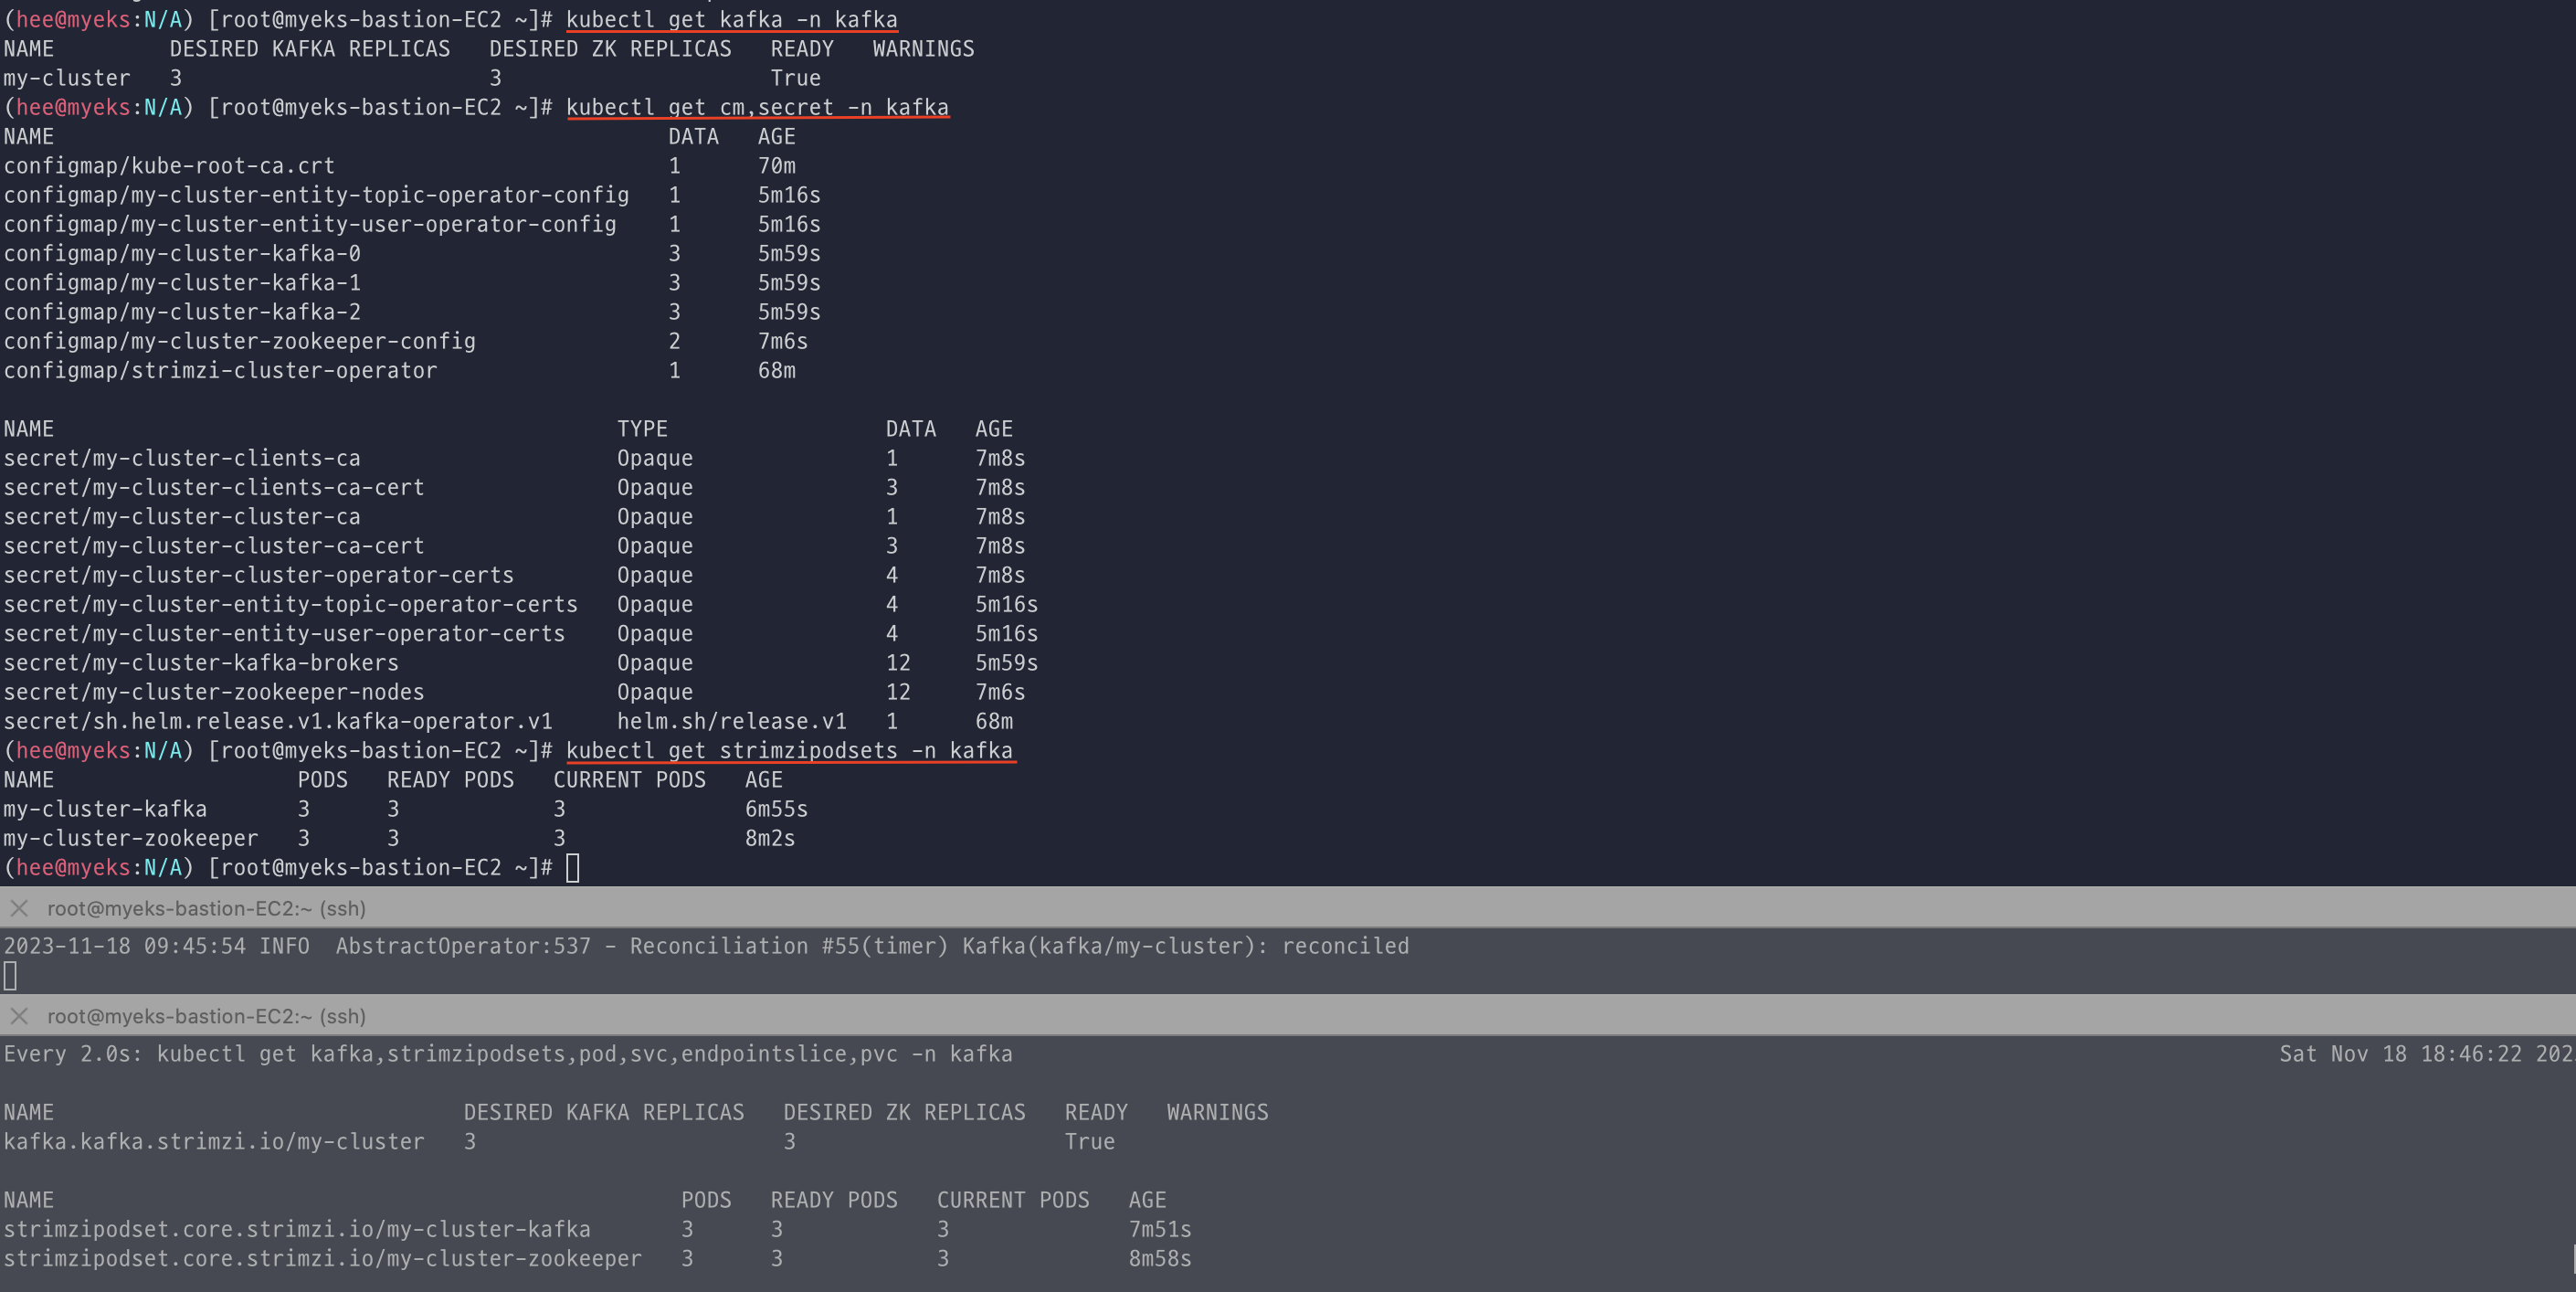2576x1292 pixels.
Task: Click the underlined 'kubectl get strimzipodsets' command
Action: pyautogui.click(x=789, y=750)
